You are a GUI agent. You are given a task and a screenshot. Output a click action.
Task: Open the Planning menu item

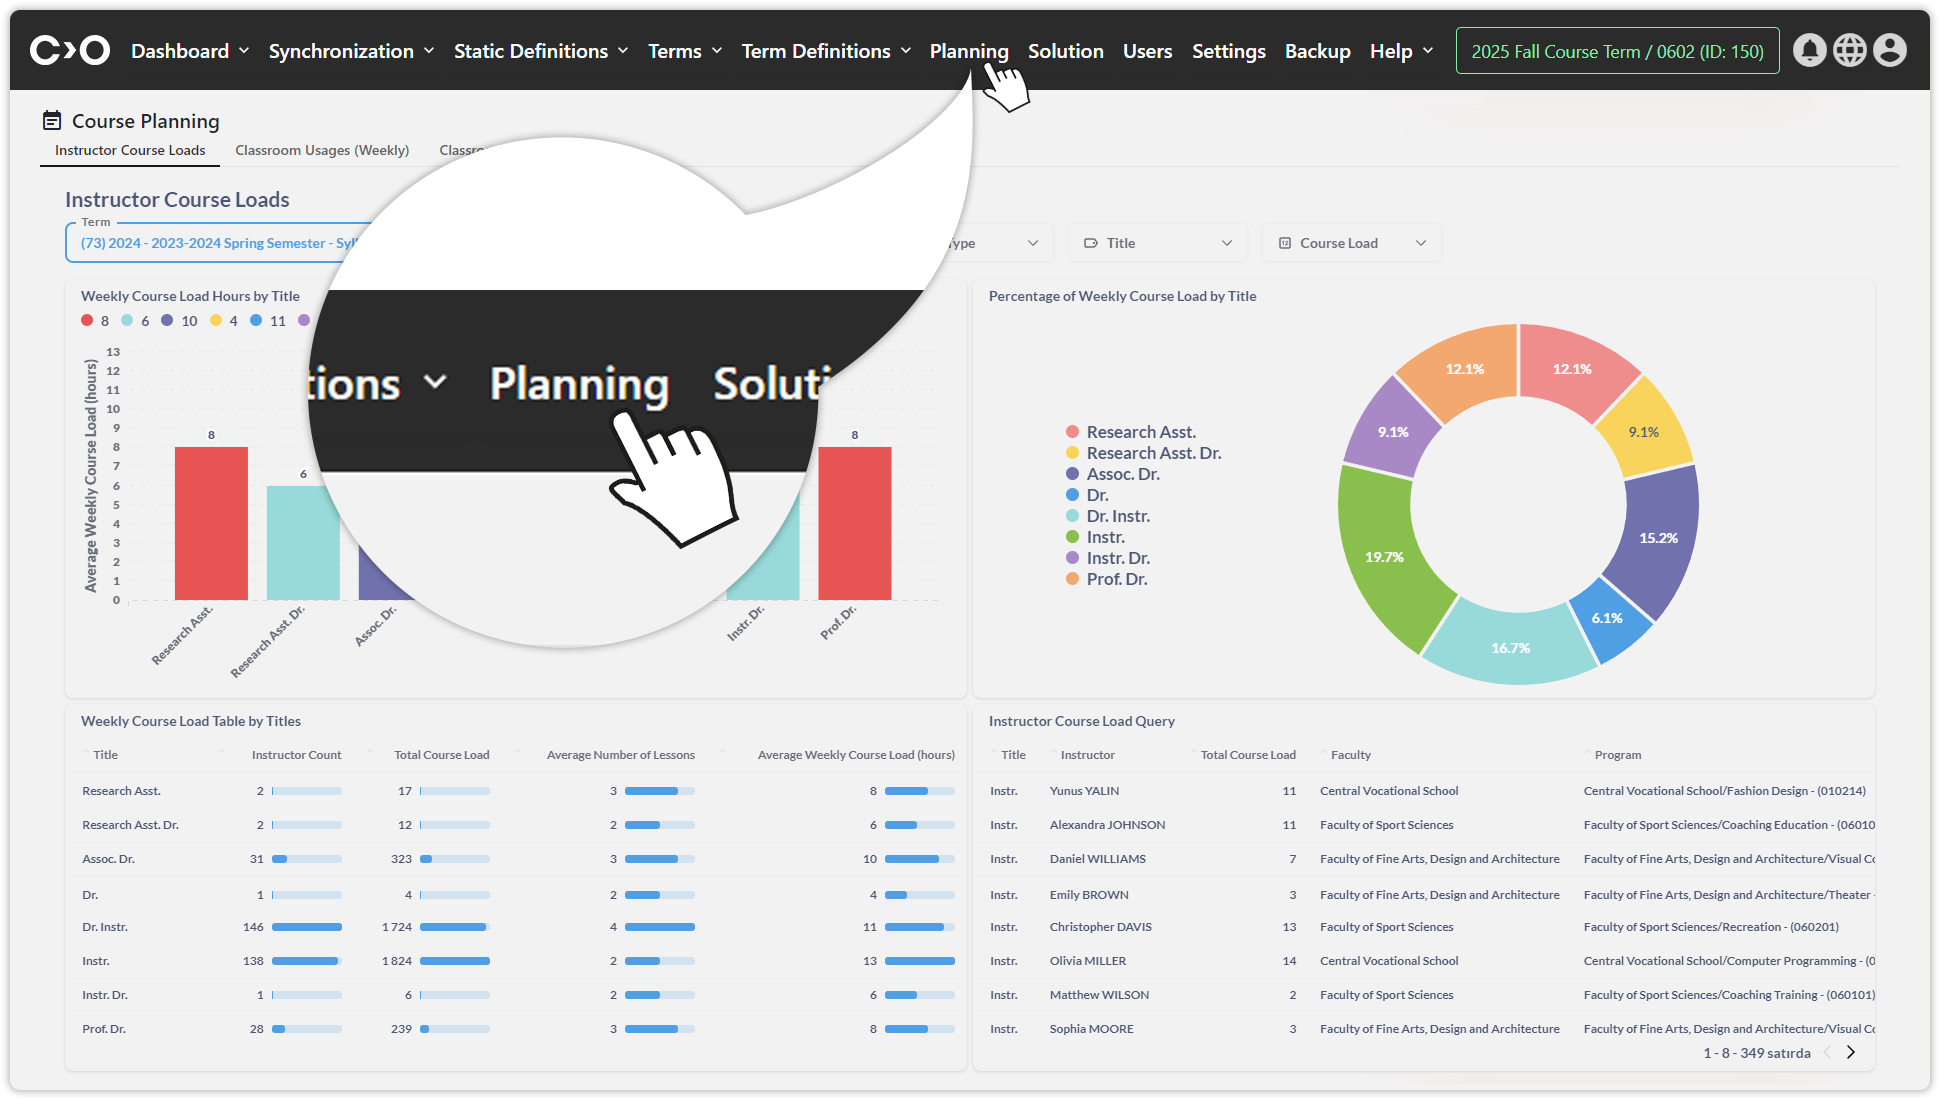[x=968, y=51]
